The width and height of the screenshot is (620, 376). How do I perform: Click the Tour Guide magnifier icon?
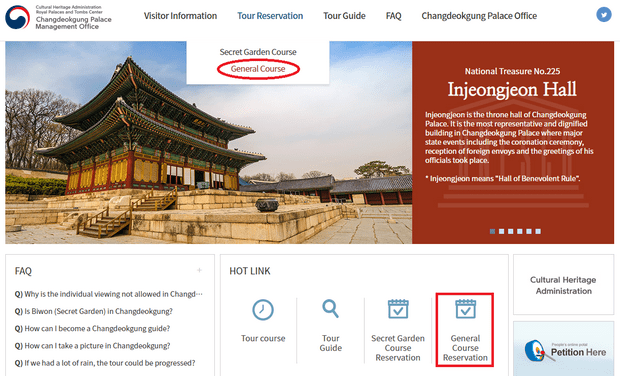click(x=331, y=308)
